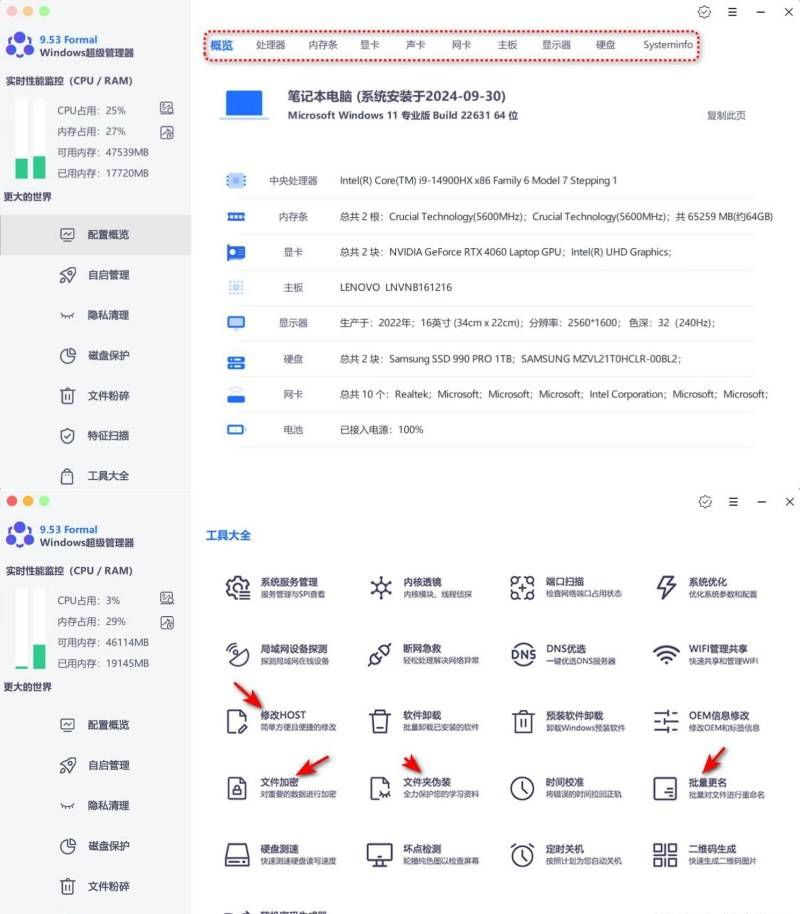Launch the WIFI管理共享 tool
800x914 pixels.
[666, 654]
